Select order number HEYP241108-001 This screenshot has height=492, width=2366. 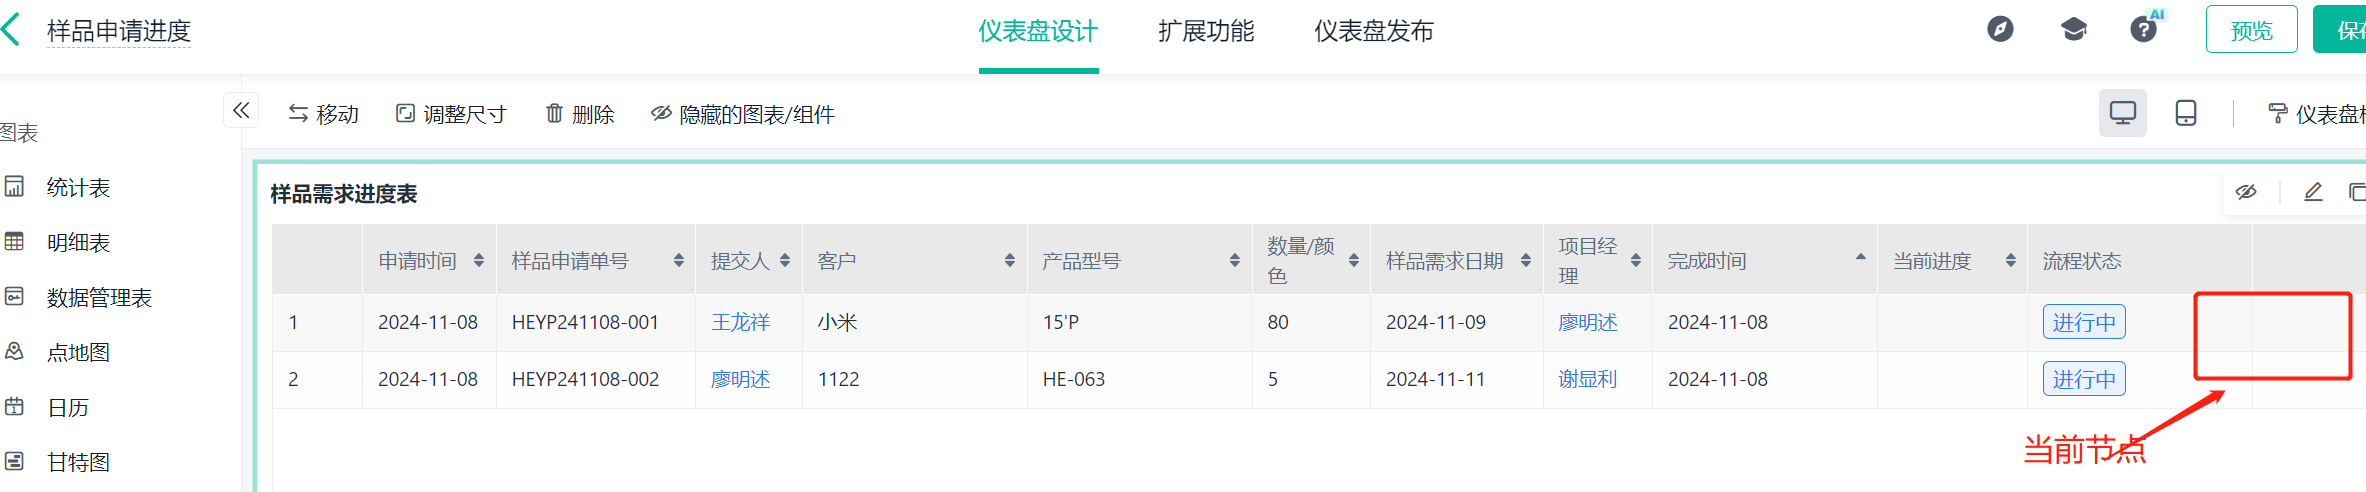coord(585,322)
